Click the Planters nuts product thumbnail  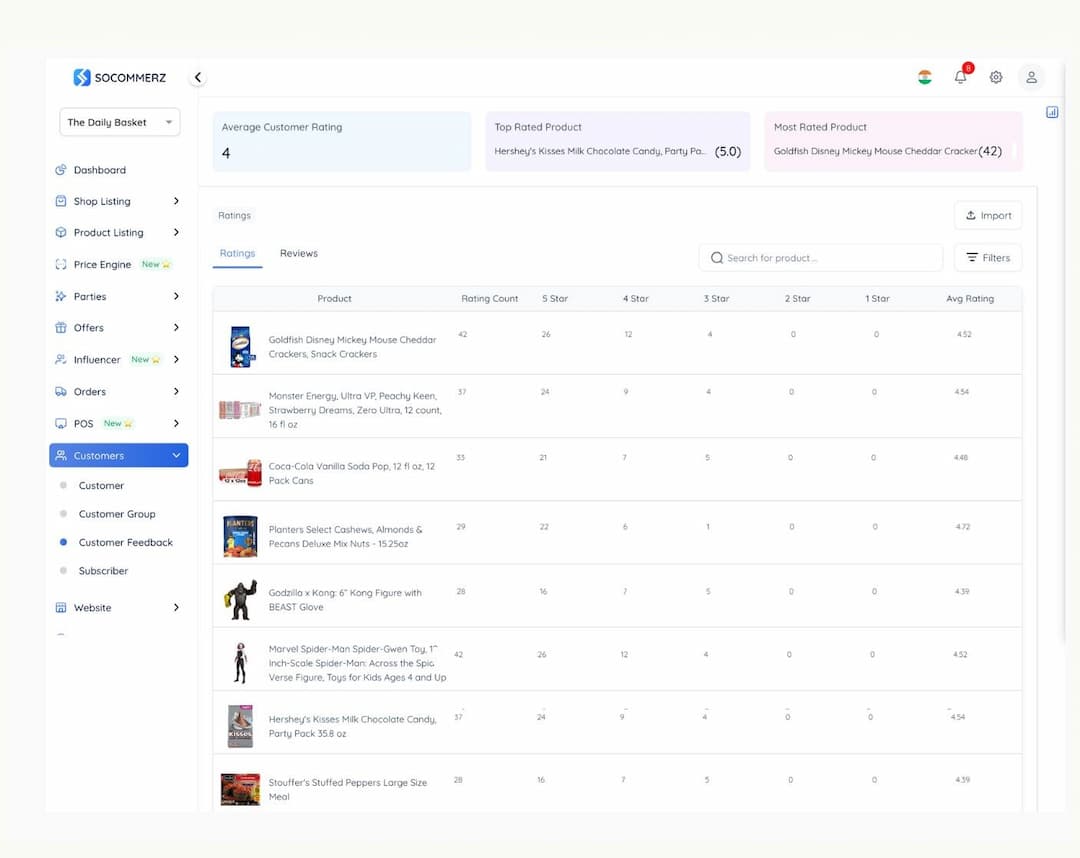[240, 536]
